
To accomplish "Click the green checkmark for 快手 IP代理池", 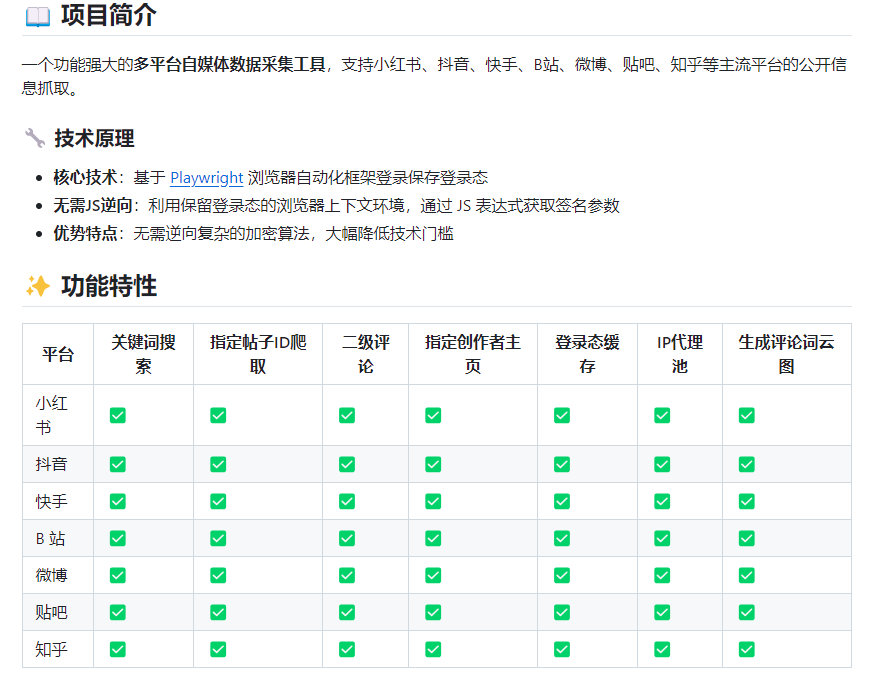I will coord(661,501).
